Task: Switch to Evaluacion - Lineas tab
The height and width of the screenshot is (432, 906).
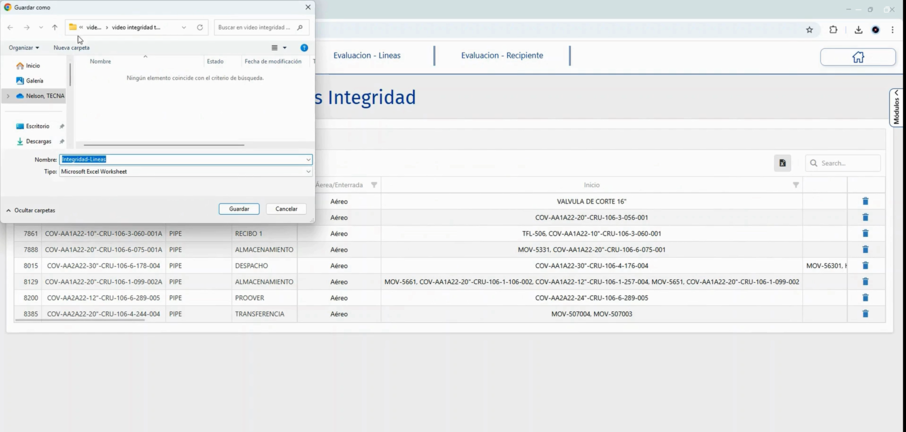Action: [367, 55]
